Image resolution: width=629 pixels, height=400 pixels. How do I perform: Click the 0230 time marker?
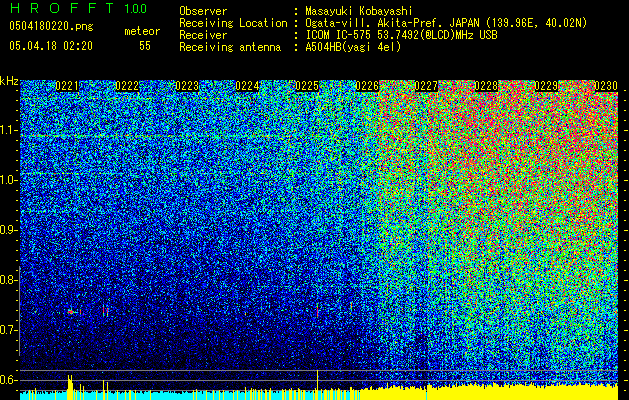tap(606, 86)
